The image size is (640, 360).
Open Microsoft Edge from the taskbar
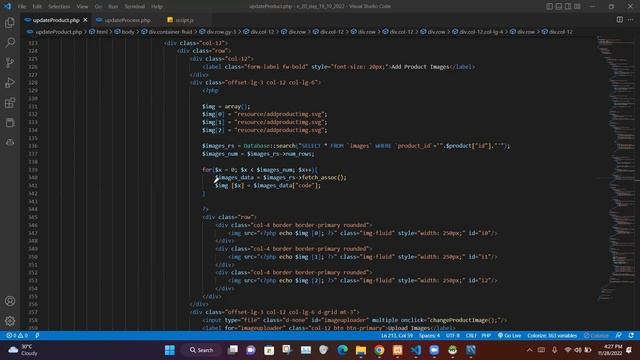coord(342,350)
